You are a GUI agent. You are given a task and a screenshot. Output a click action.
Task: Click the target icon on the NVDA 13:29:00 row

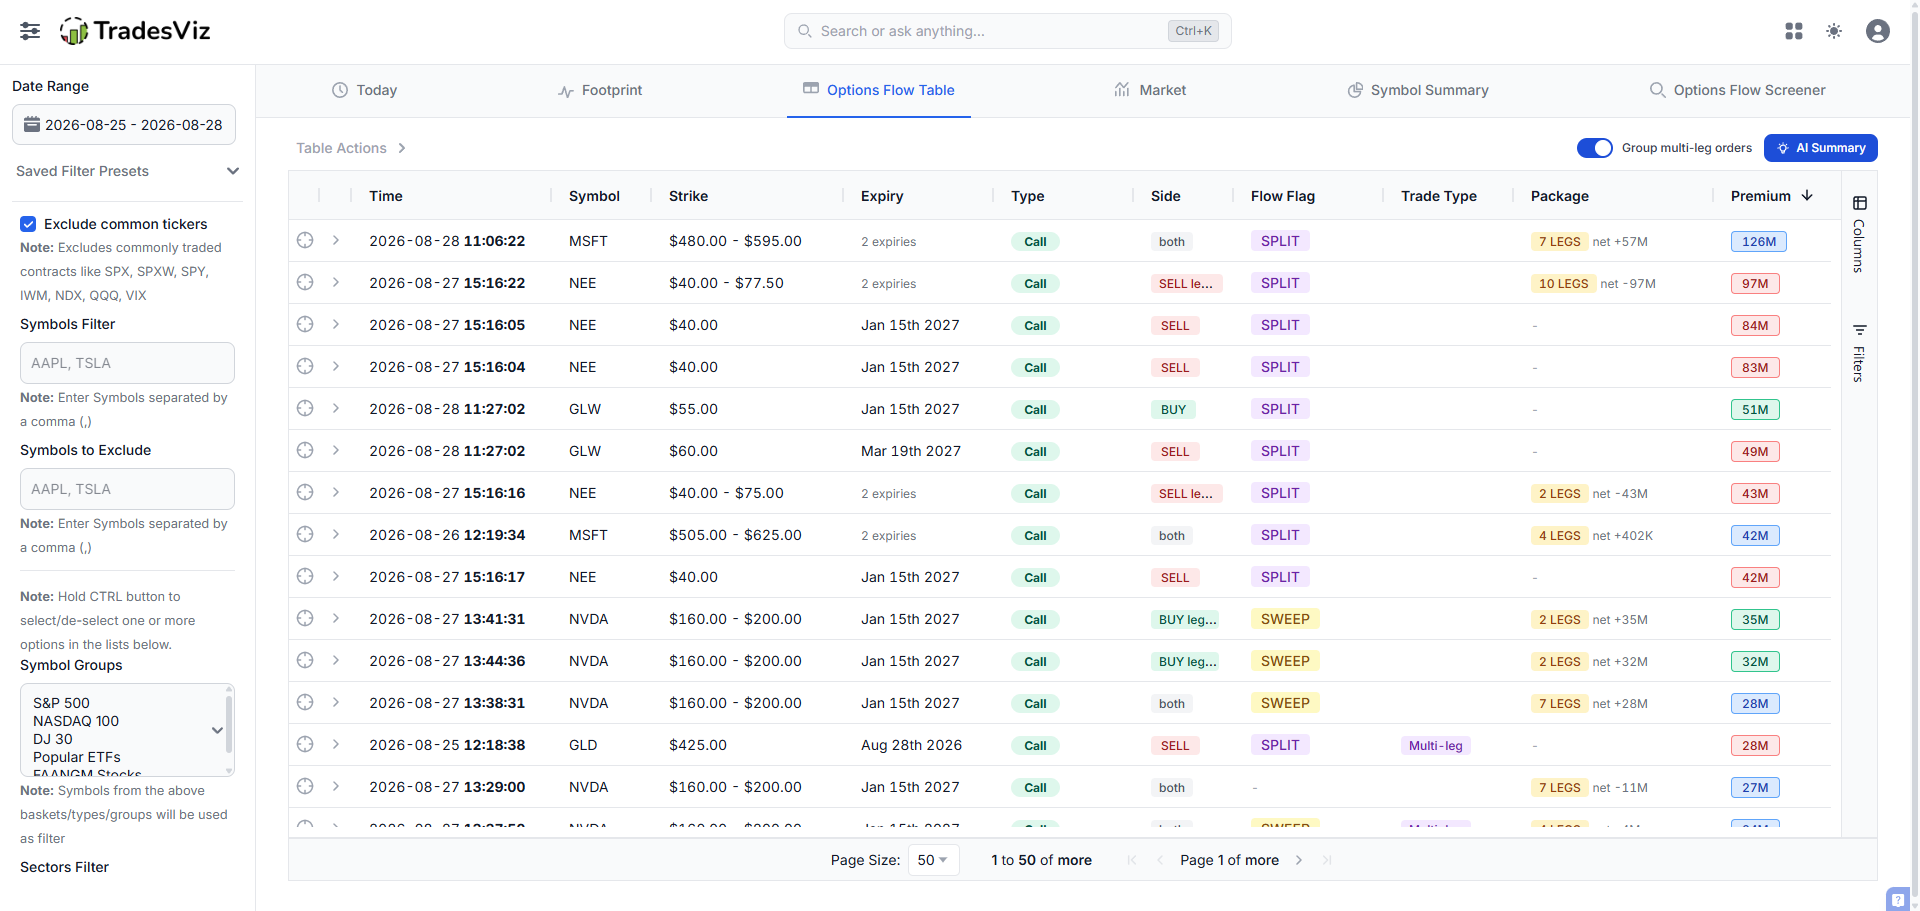(x=305, y=786)
